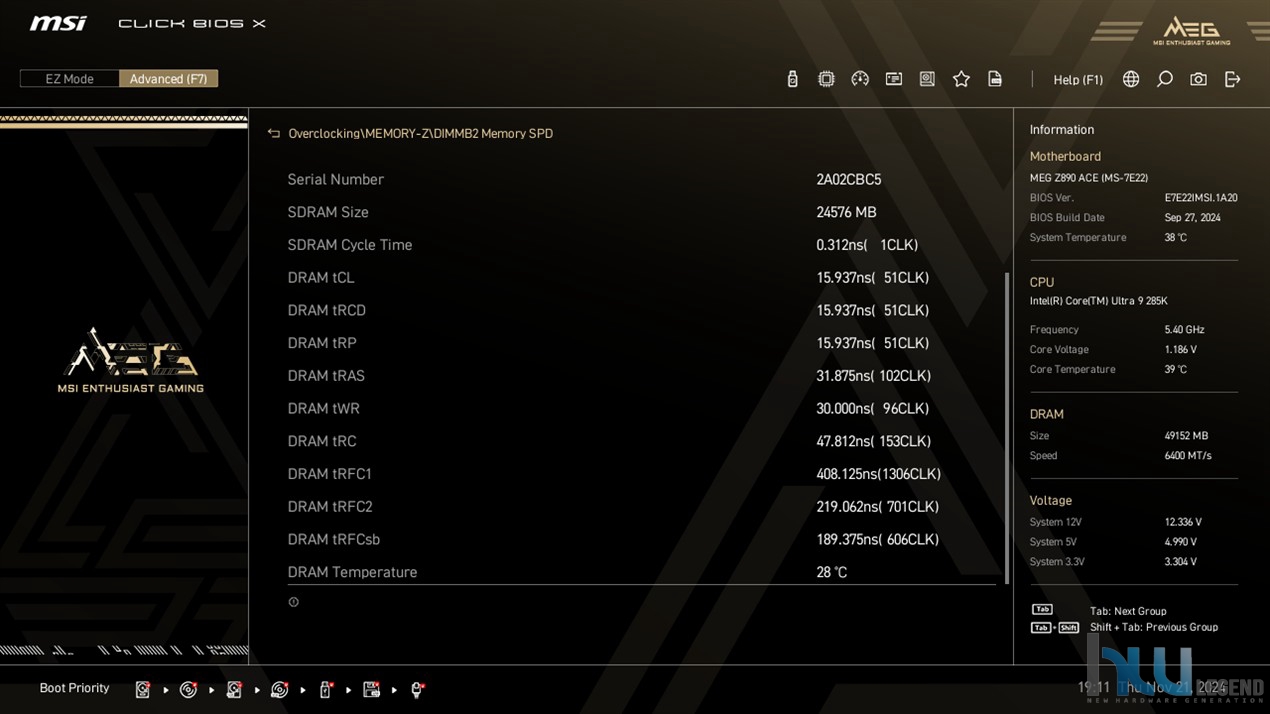Select the DRAM Temperature row

coord(641,572)
